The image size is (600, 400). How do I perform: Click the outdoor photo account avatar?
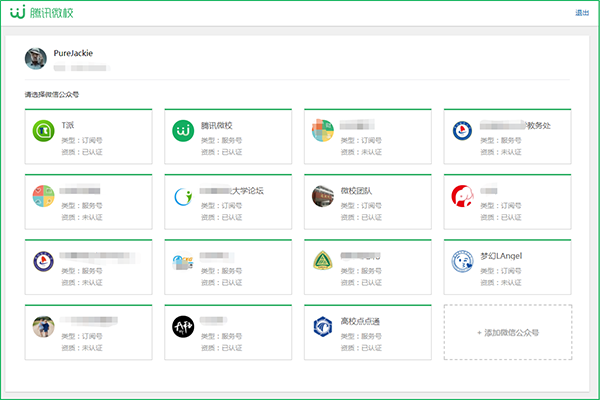(43, 327)
